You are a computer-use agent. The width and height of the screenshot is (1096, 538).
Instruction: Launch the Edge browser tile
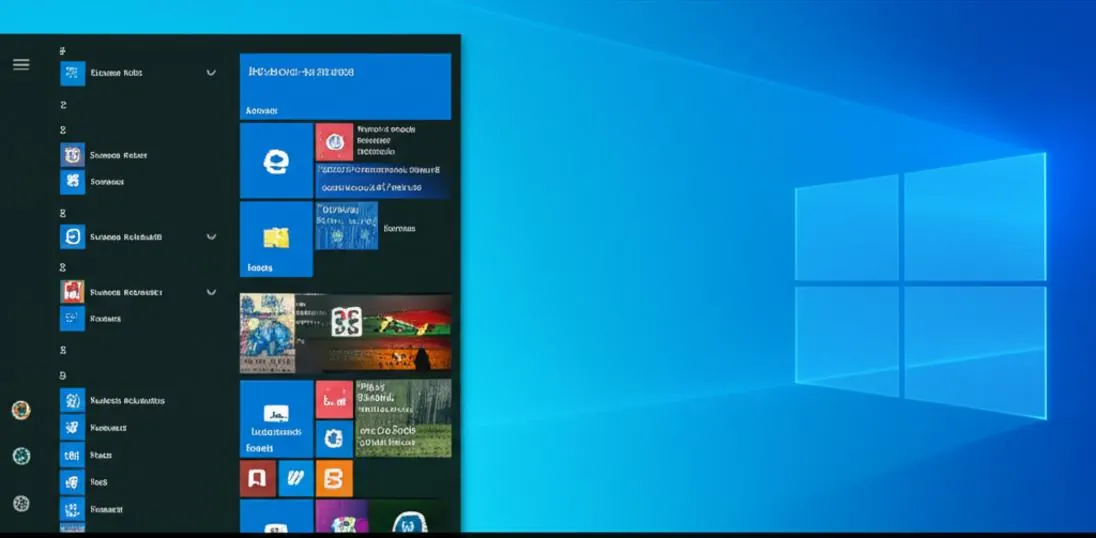pos(276,161)
